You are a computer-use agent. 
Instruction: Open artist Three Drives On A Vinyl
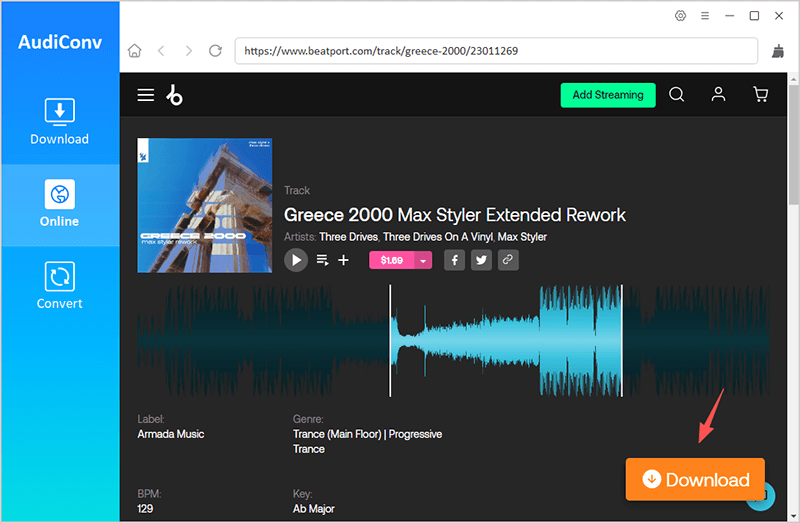(438, 237)
